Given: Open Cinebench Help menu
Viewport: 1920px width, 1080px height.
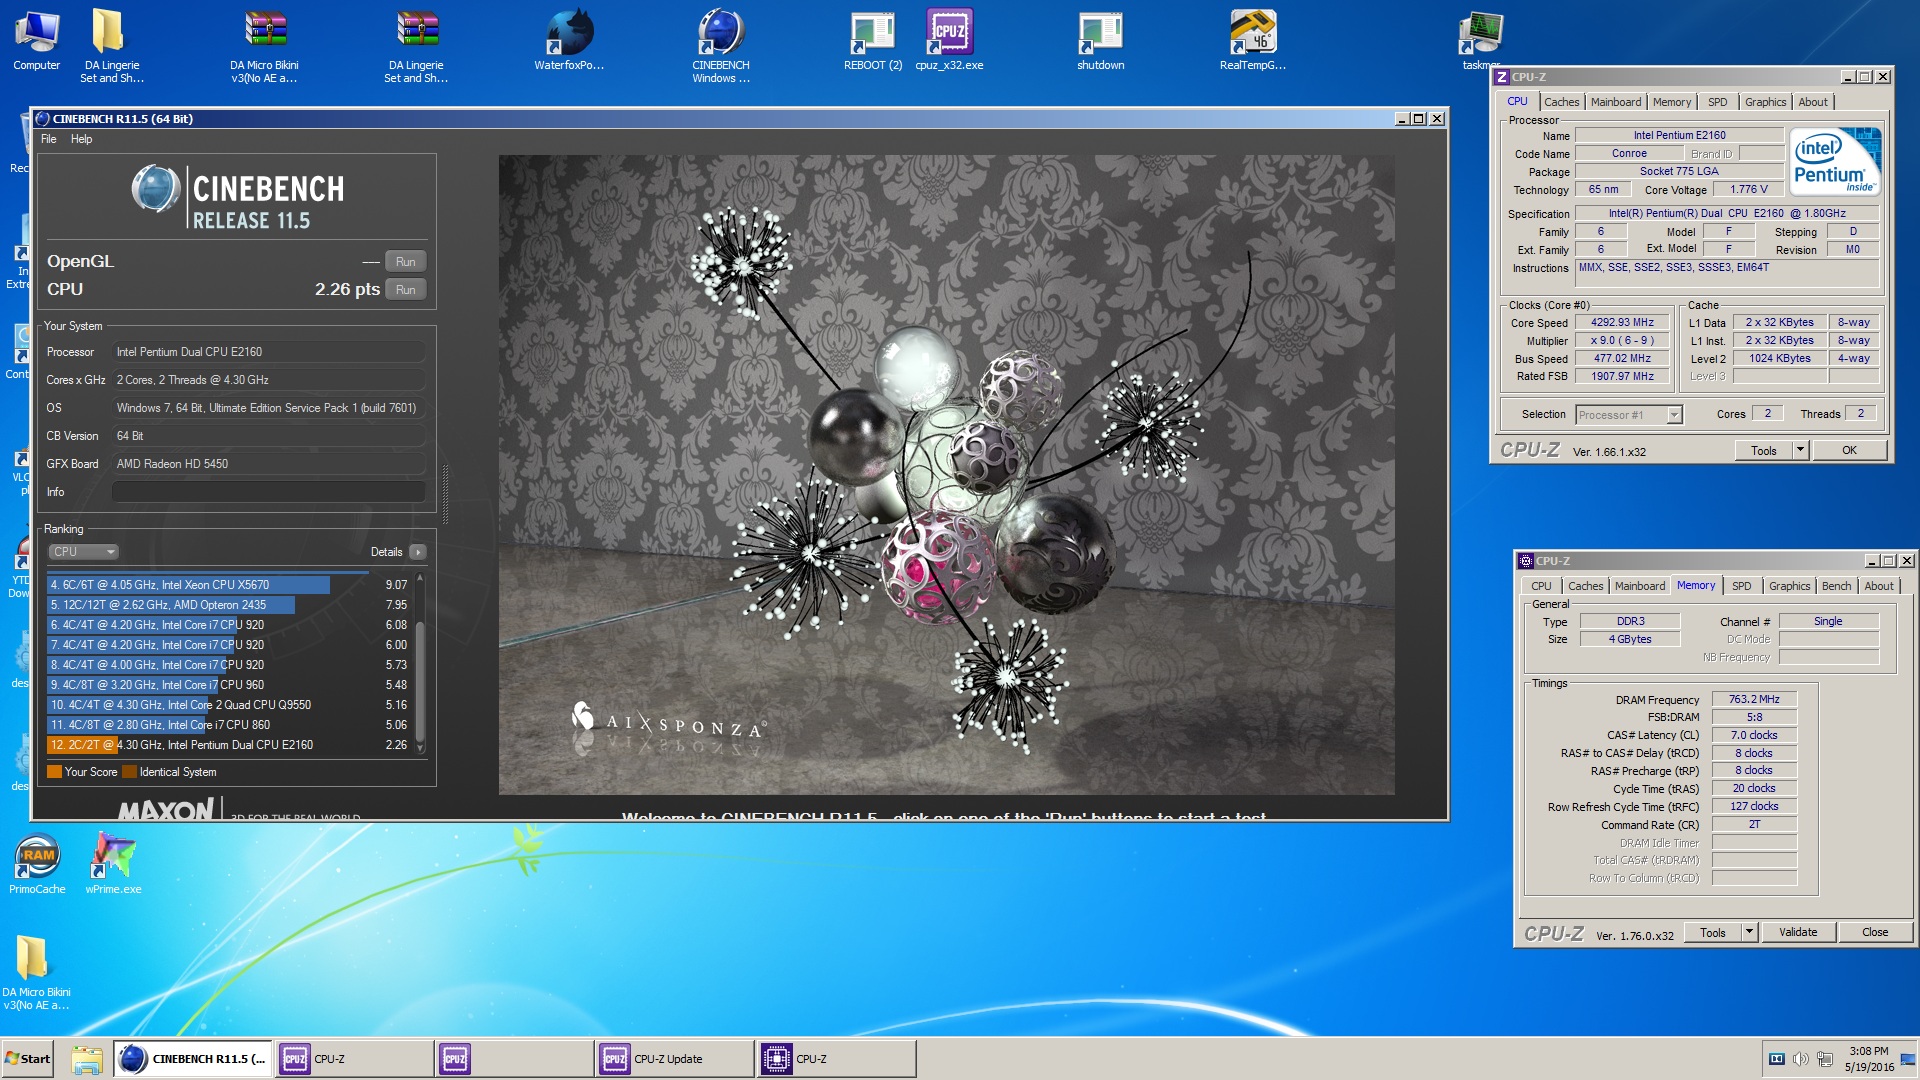Looking at the screenshot, I should (81, 139).
